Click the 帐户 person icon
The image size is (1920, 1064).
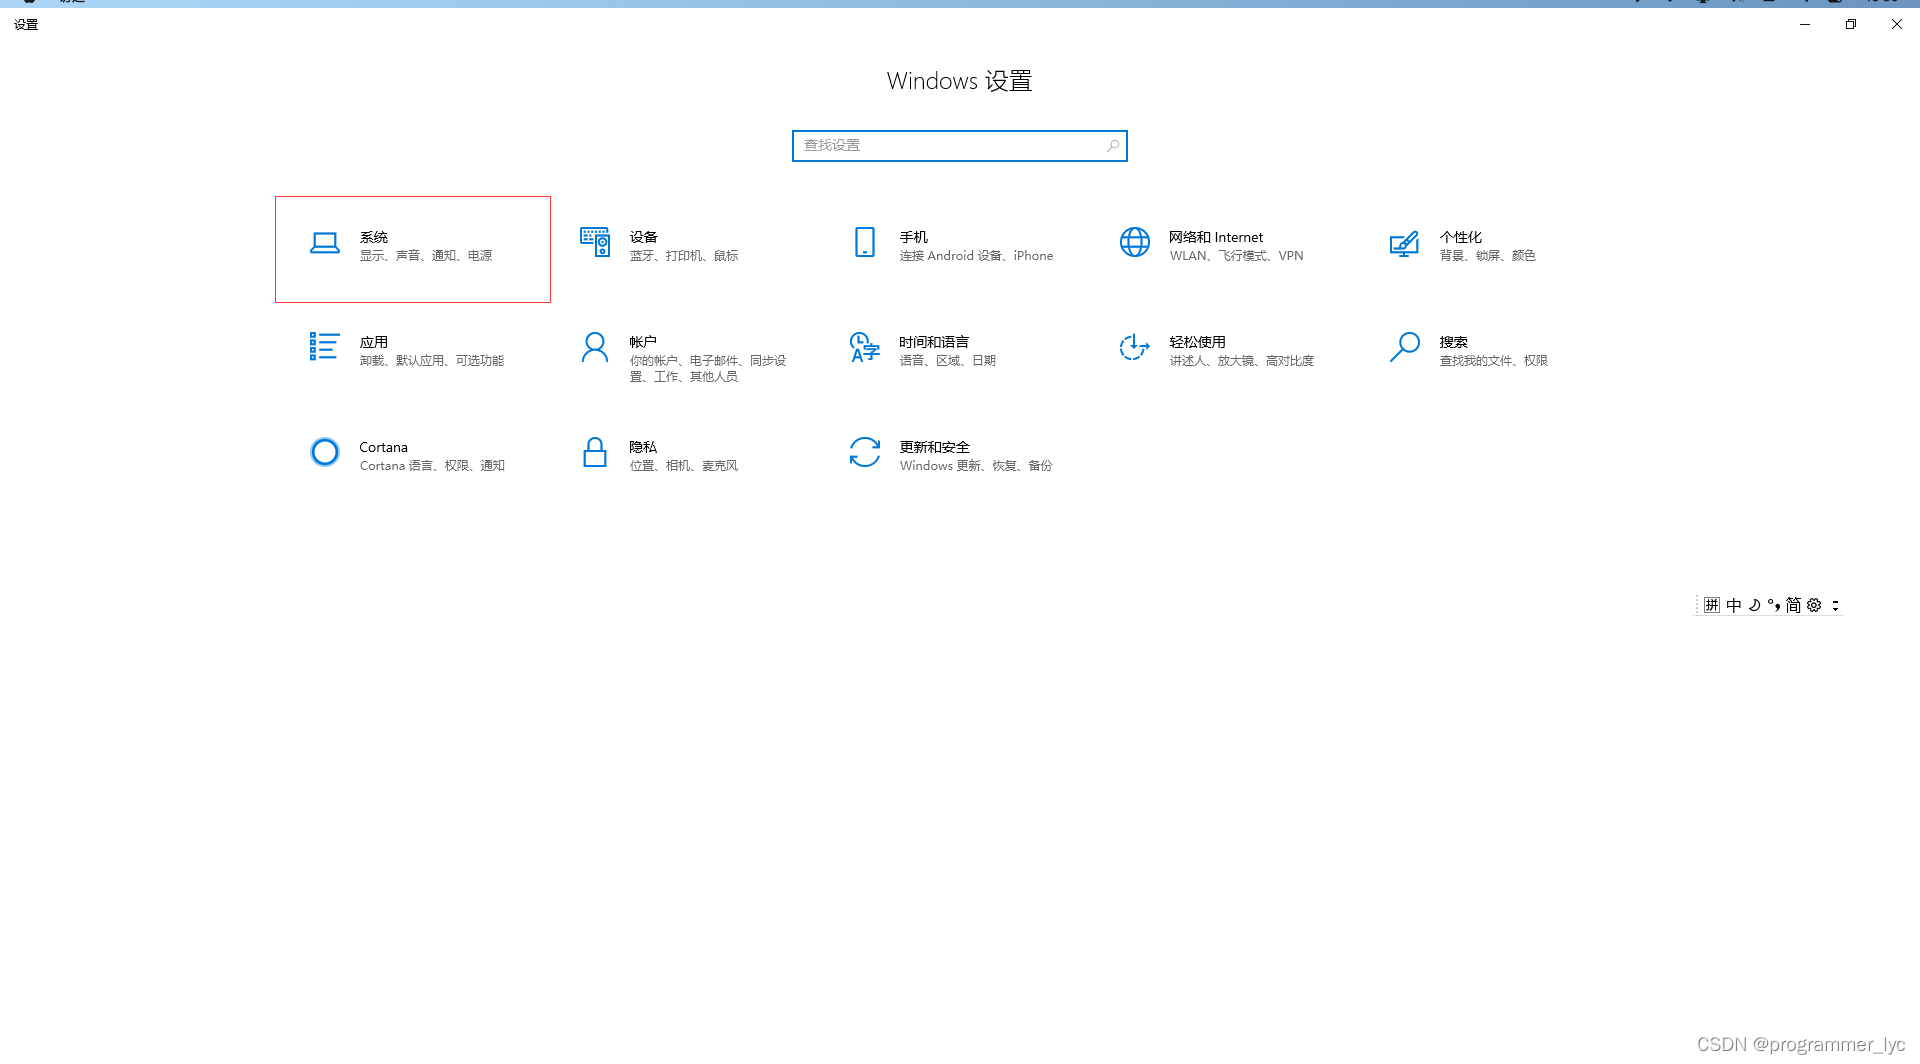[595, 347]
